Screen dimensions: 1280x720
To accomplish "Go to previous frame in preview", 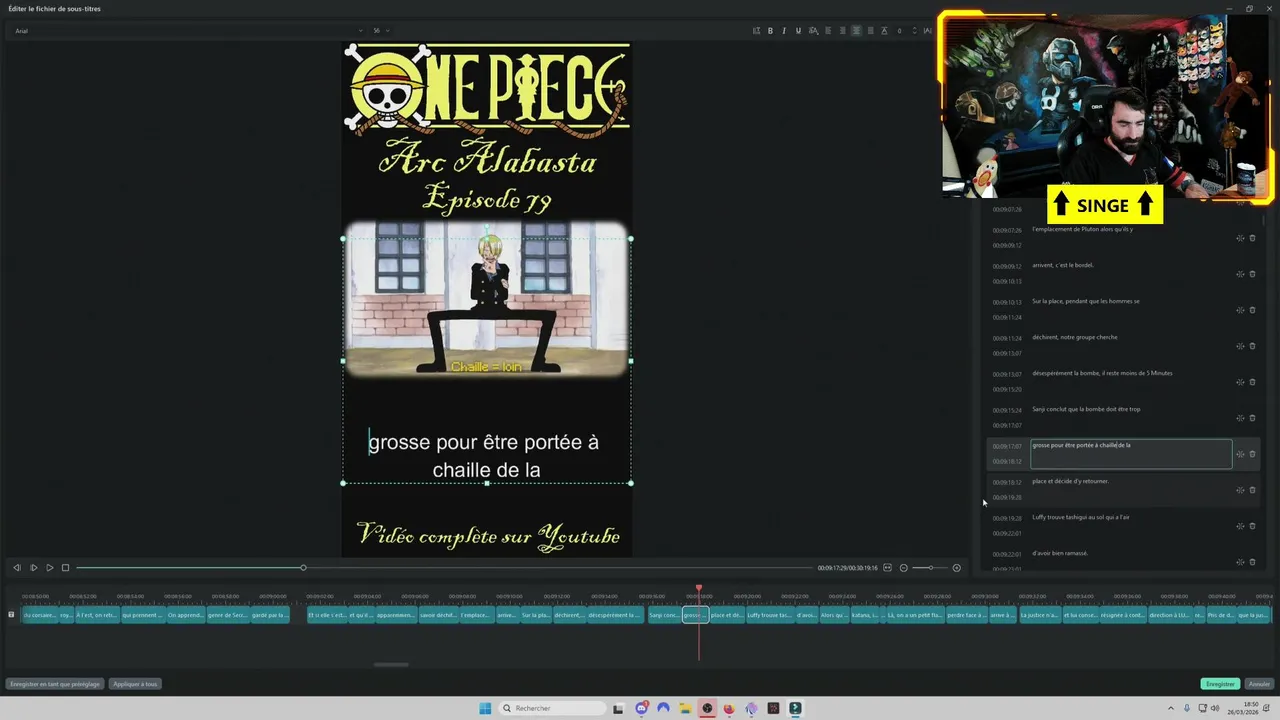I will (17, 568).
